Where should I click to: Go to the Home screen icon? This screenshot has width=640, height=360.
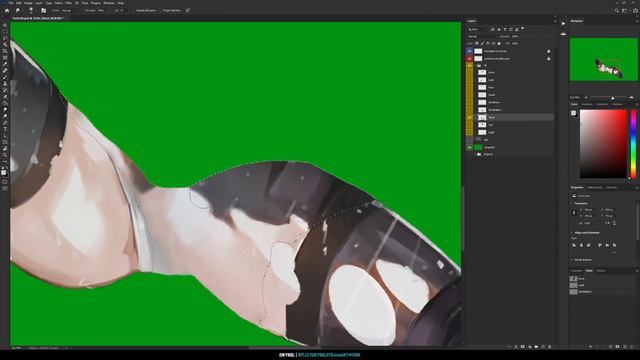[7, 11]
